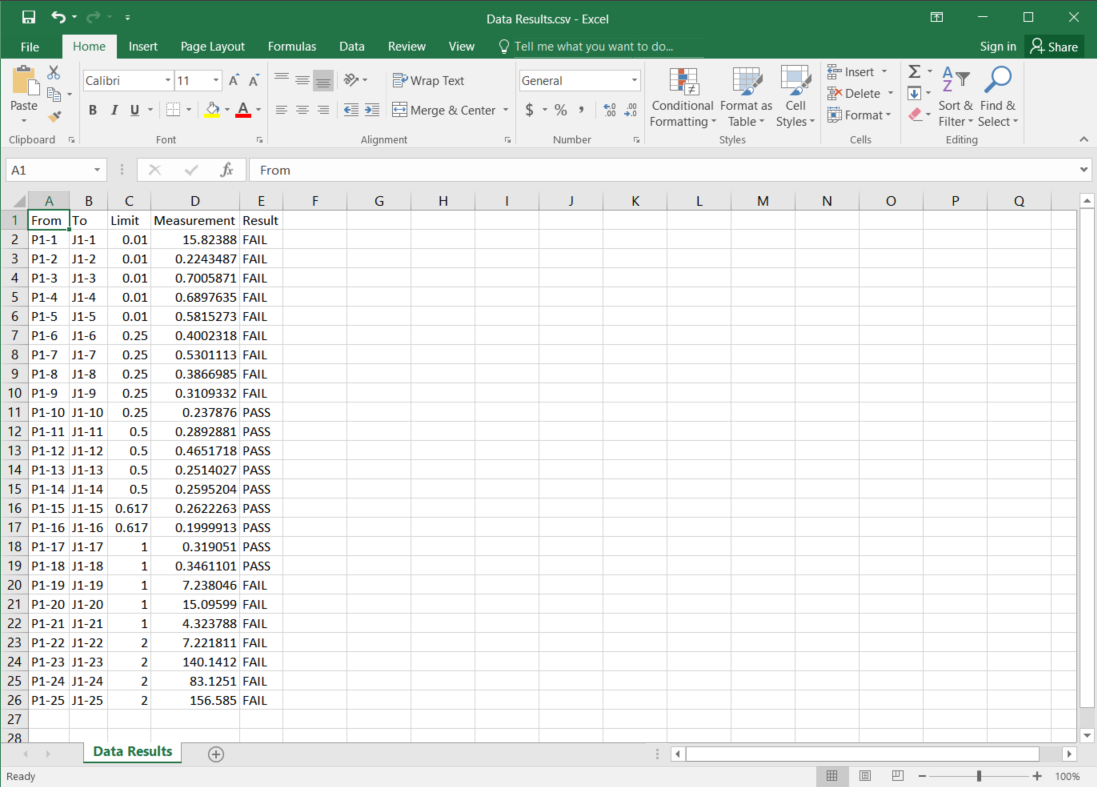Expand the Name Box dropdown arrow

[97, 170]
